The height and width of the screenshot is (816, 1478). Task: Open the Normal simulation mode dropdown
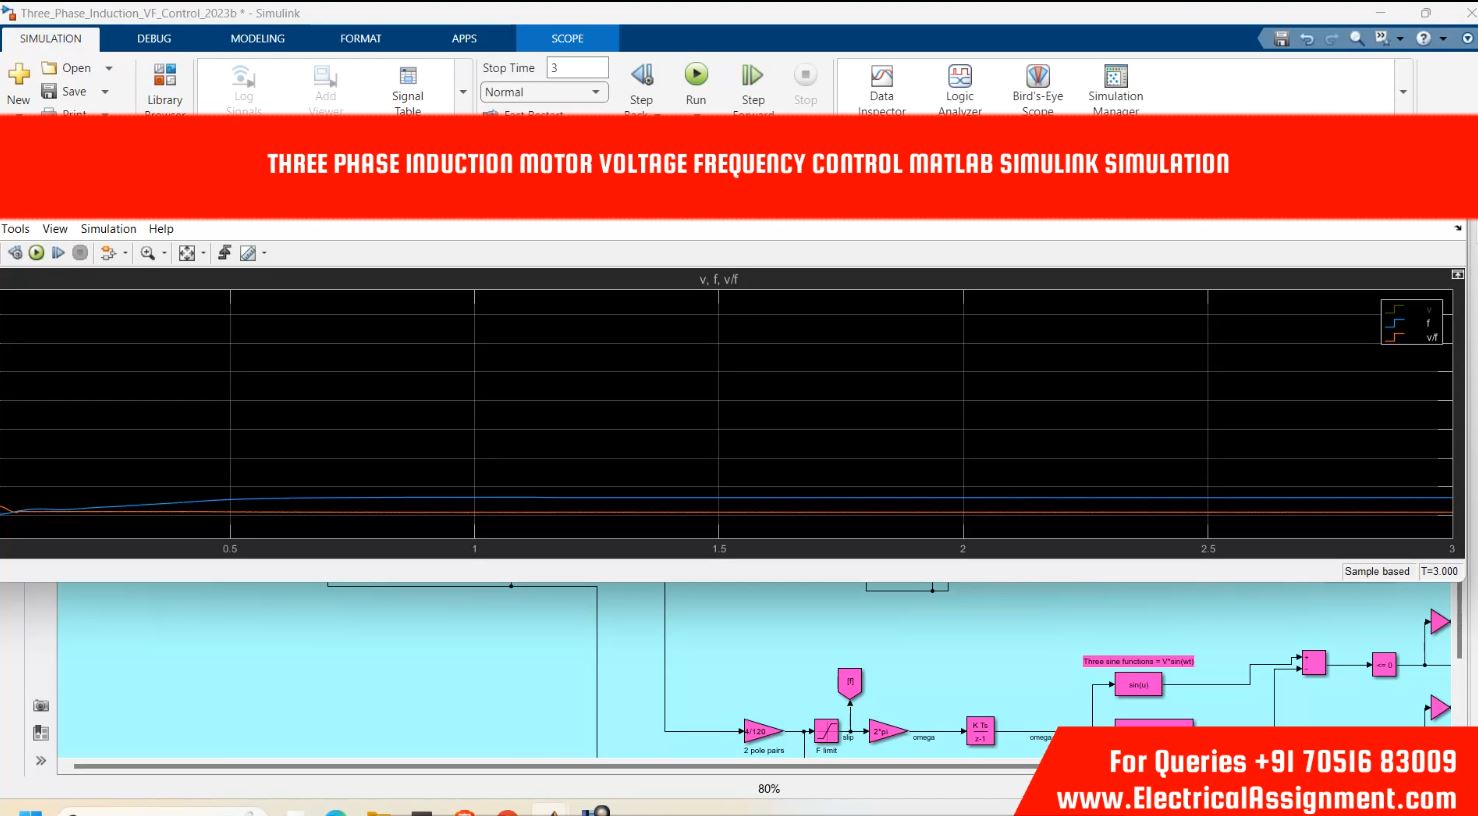[544, 92]
